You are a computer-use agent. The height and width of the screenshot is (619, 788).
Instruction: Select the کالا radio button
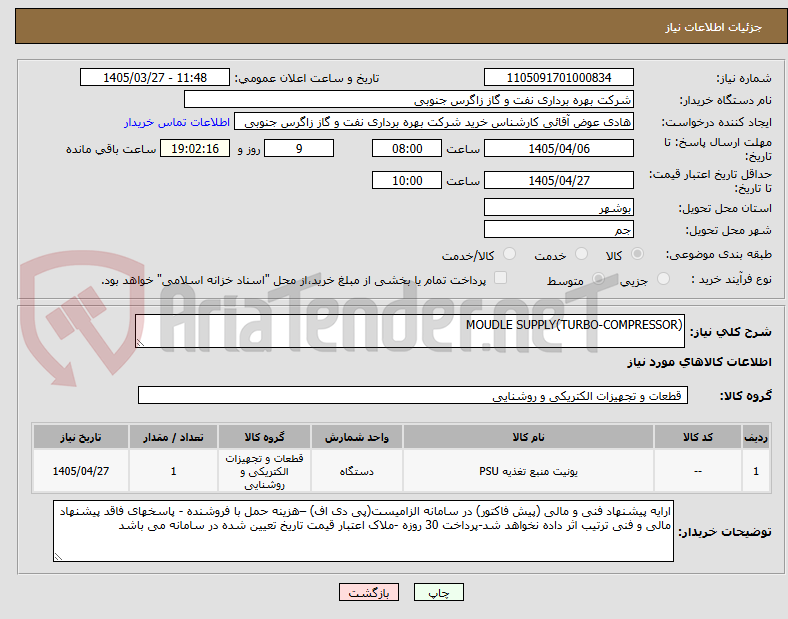(x=637, y=254)
